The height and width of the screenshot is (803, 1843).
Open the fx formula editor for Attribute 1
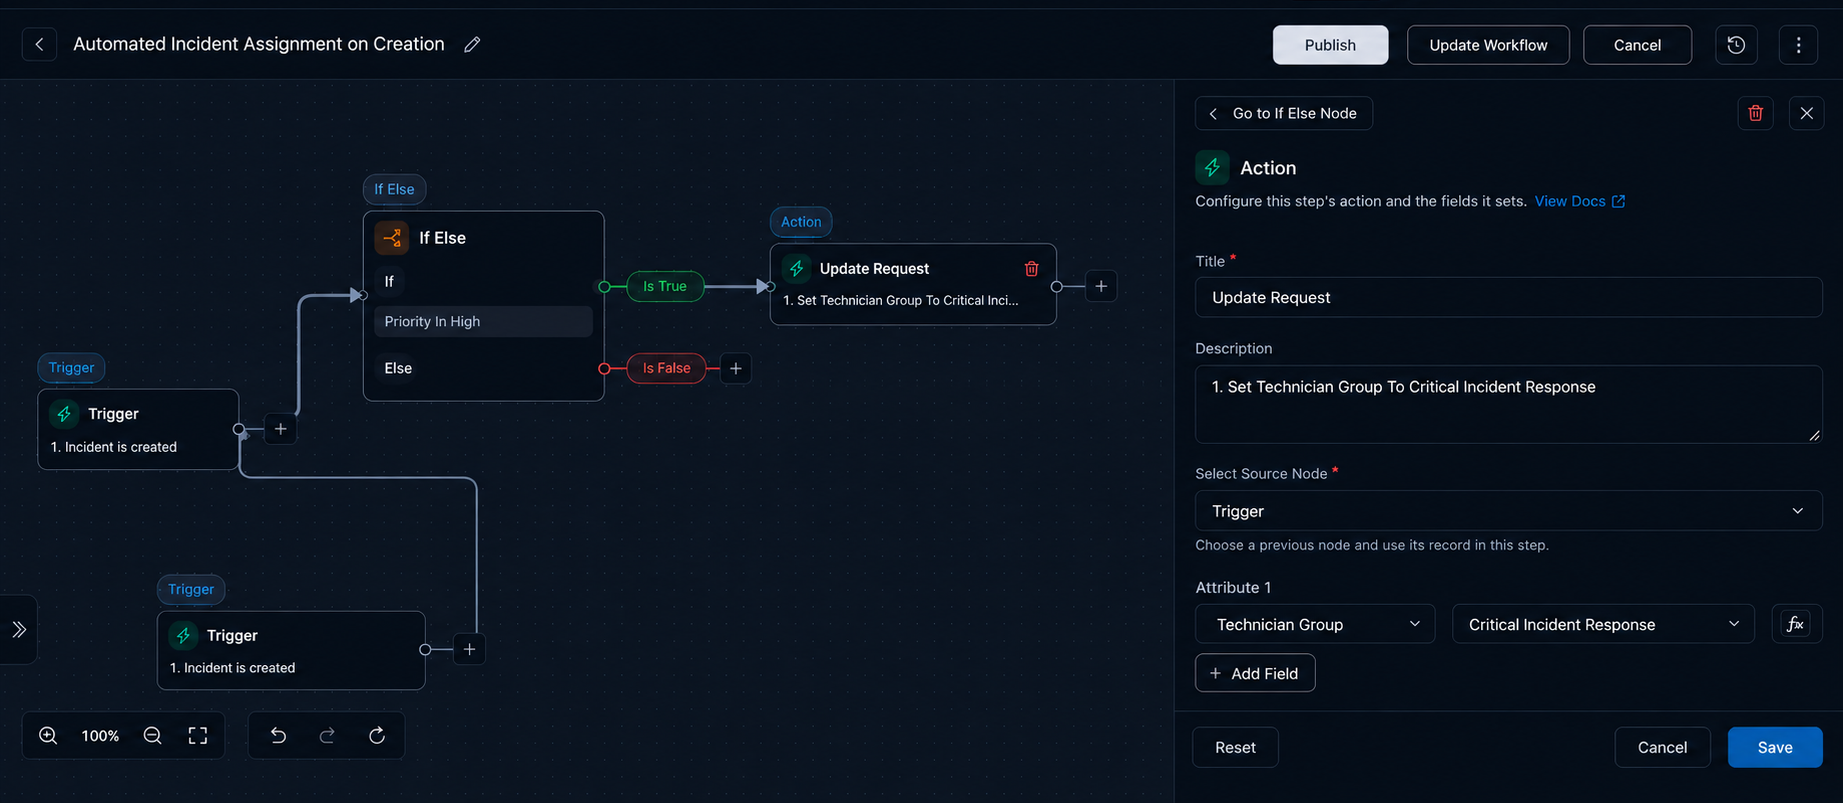coord(1796,624)
